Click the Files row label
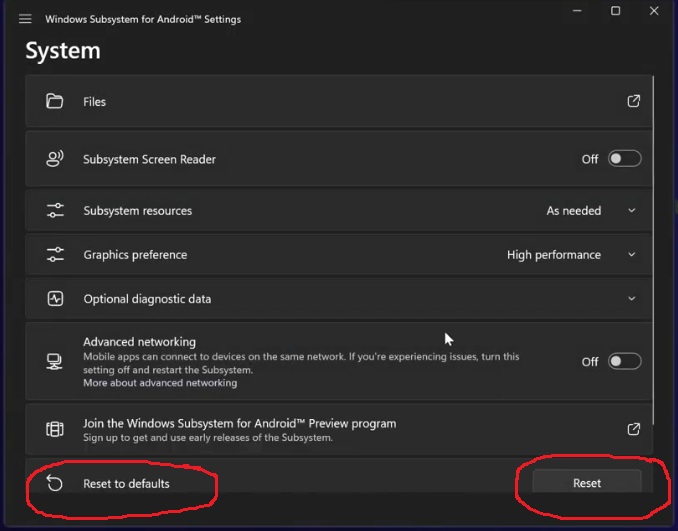Screen dimensions: 678x531 coord(94,102)
